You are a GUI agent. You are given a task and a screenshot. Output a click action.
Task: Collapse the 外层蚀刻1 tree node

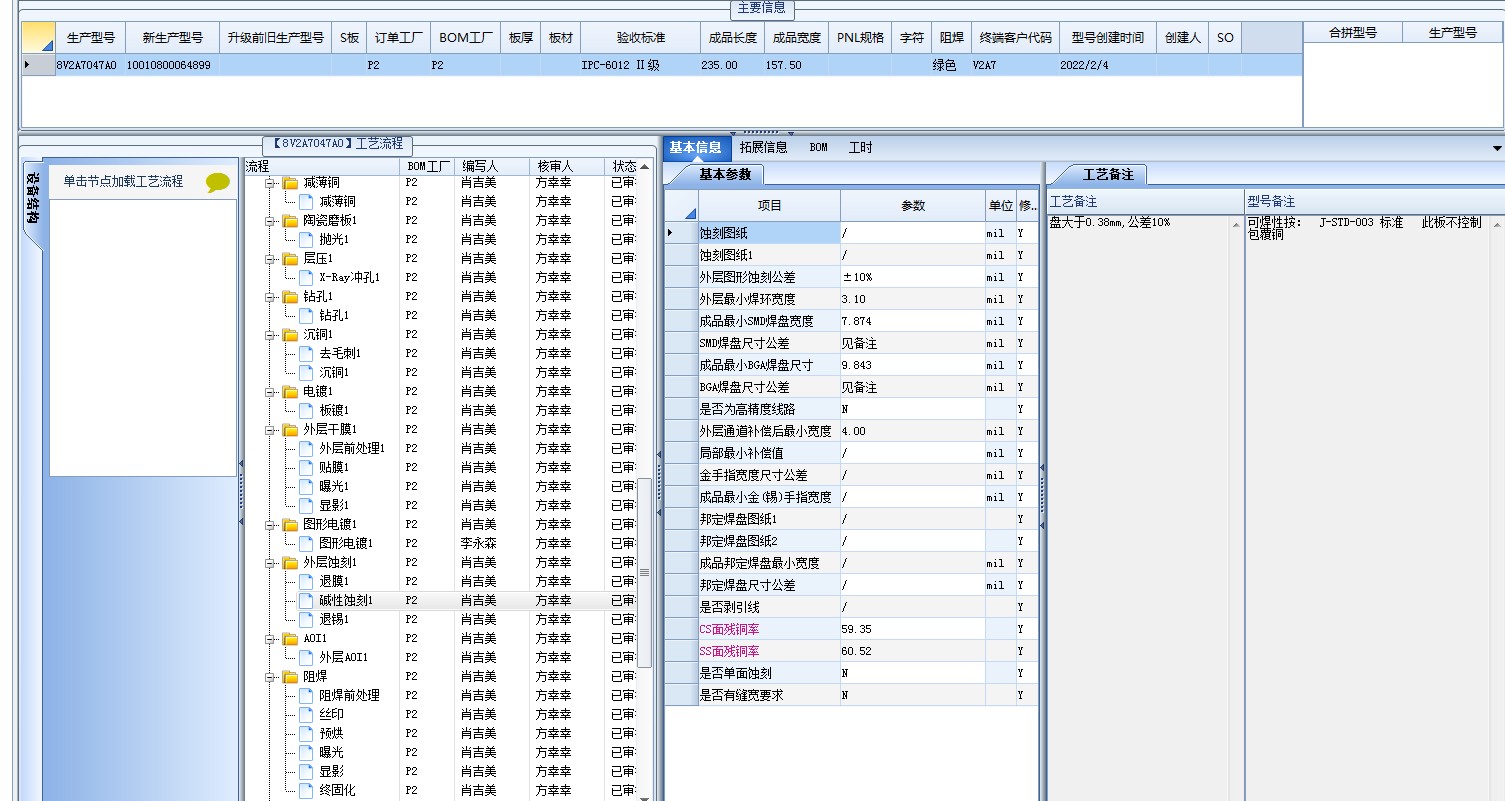click(x=270, y=563)
